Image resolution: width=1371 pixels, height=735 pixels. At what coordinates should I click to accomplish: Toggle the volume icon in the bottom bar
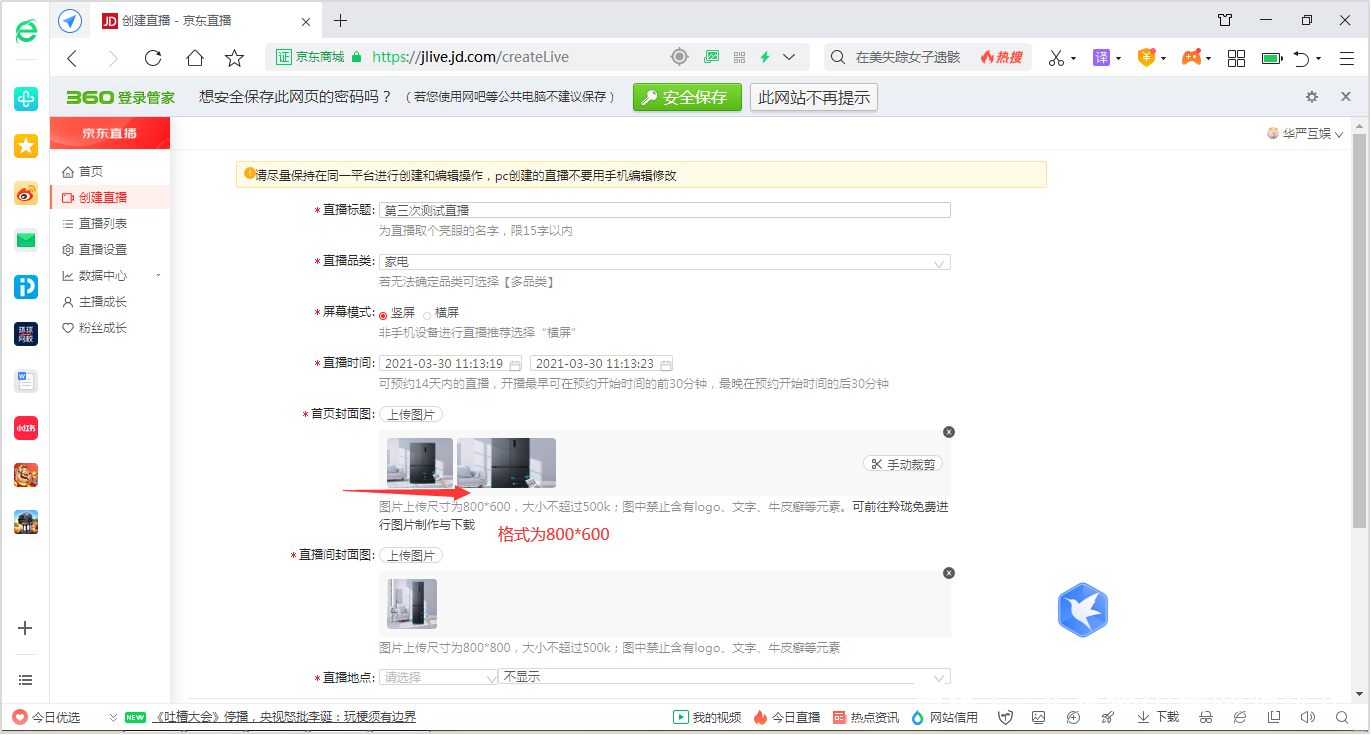(1306, 717)
